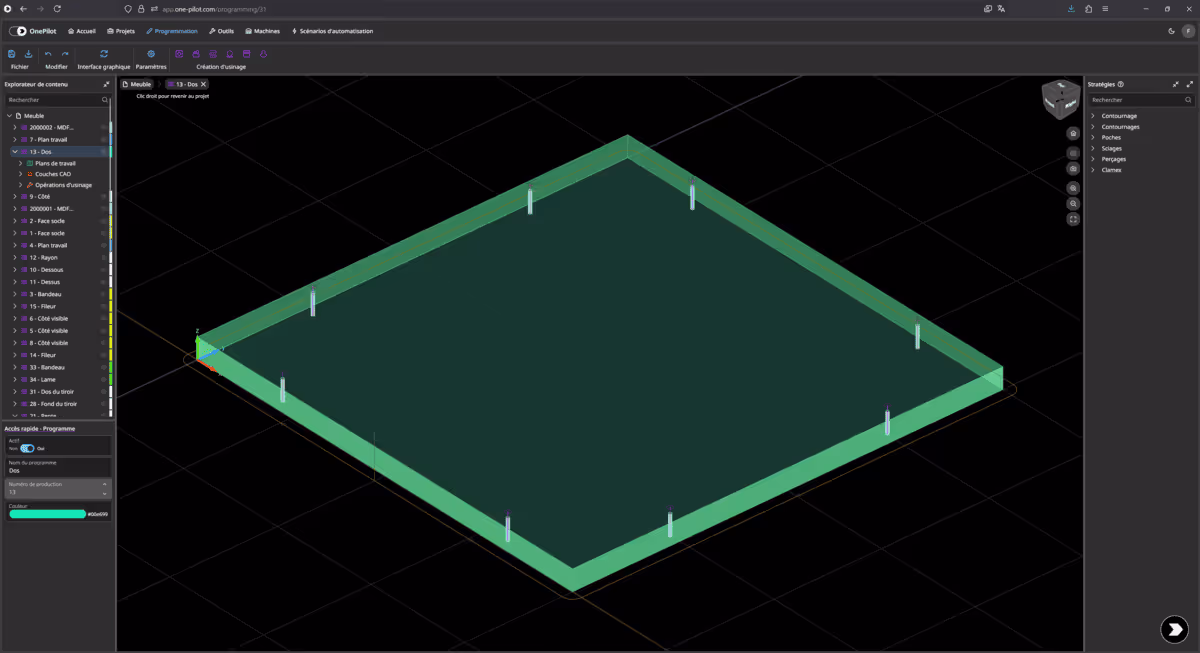The image size is (1200, 653).
Task: Expand the Stratégies panel to fullscreen
Action: 1189,85
